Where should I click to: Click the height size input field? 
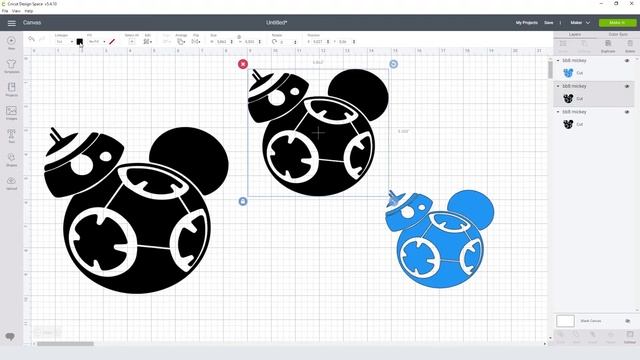point(250,42)
